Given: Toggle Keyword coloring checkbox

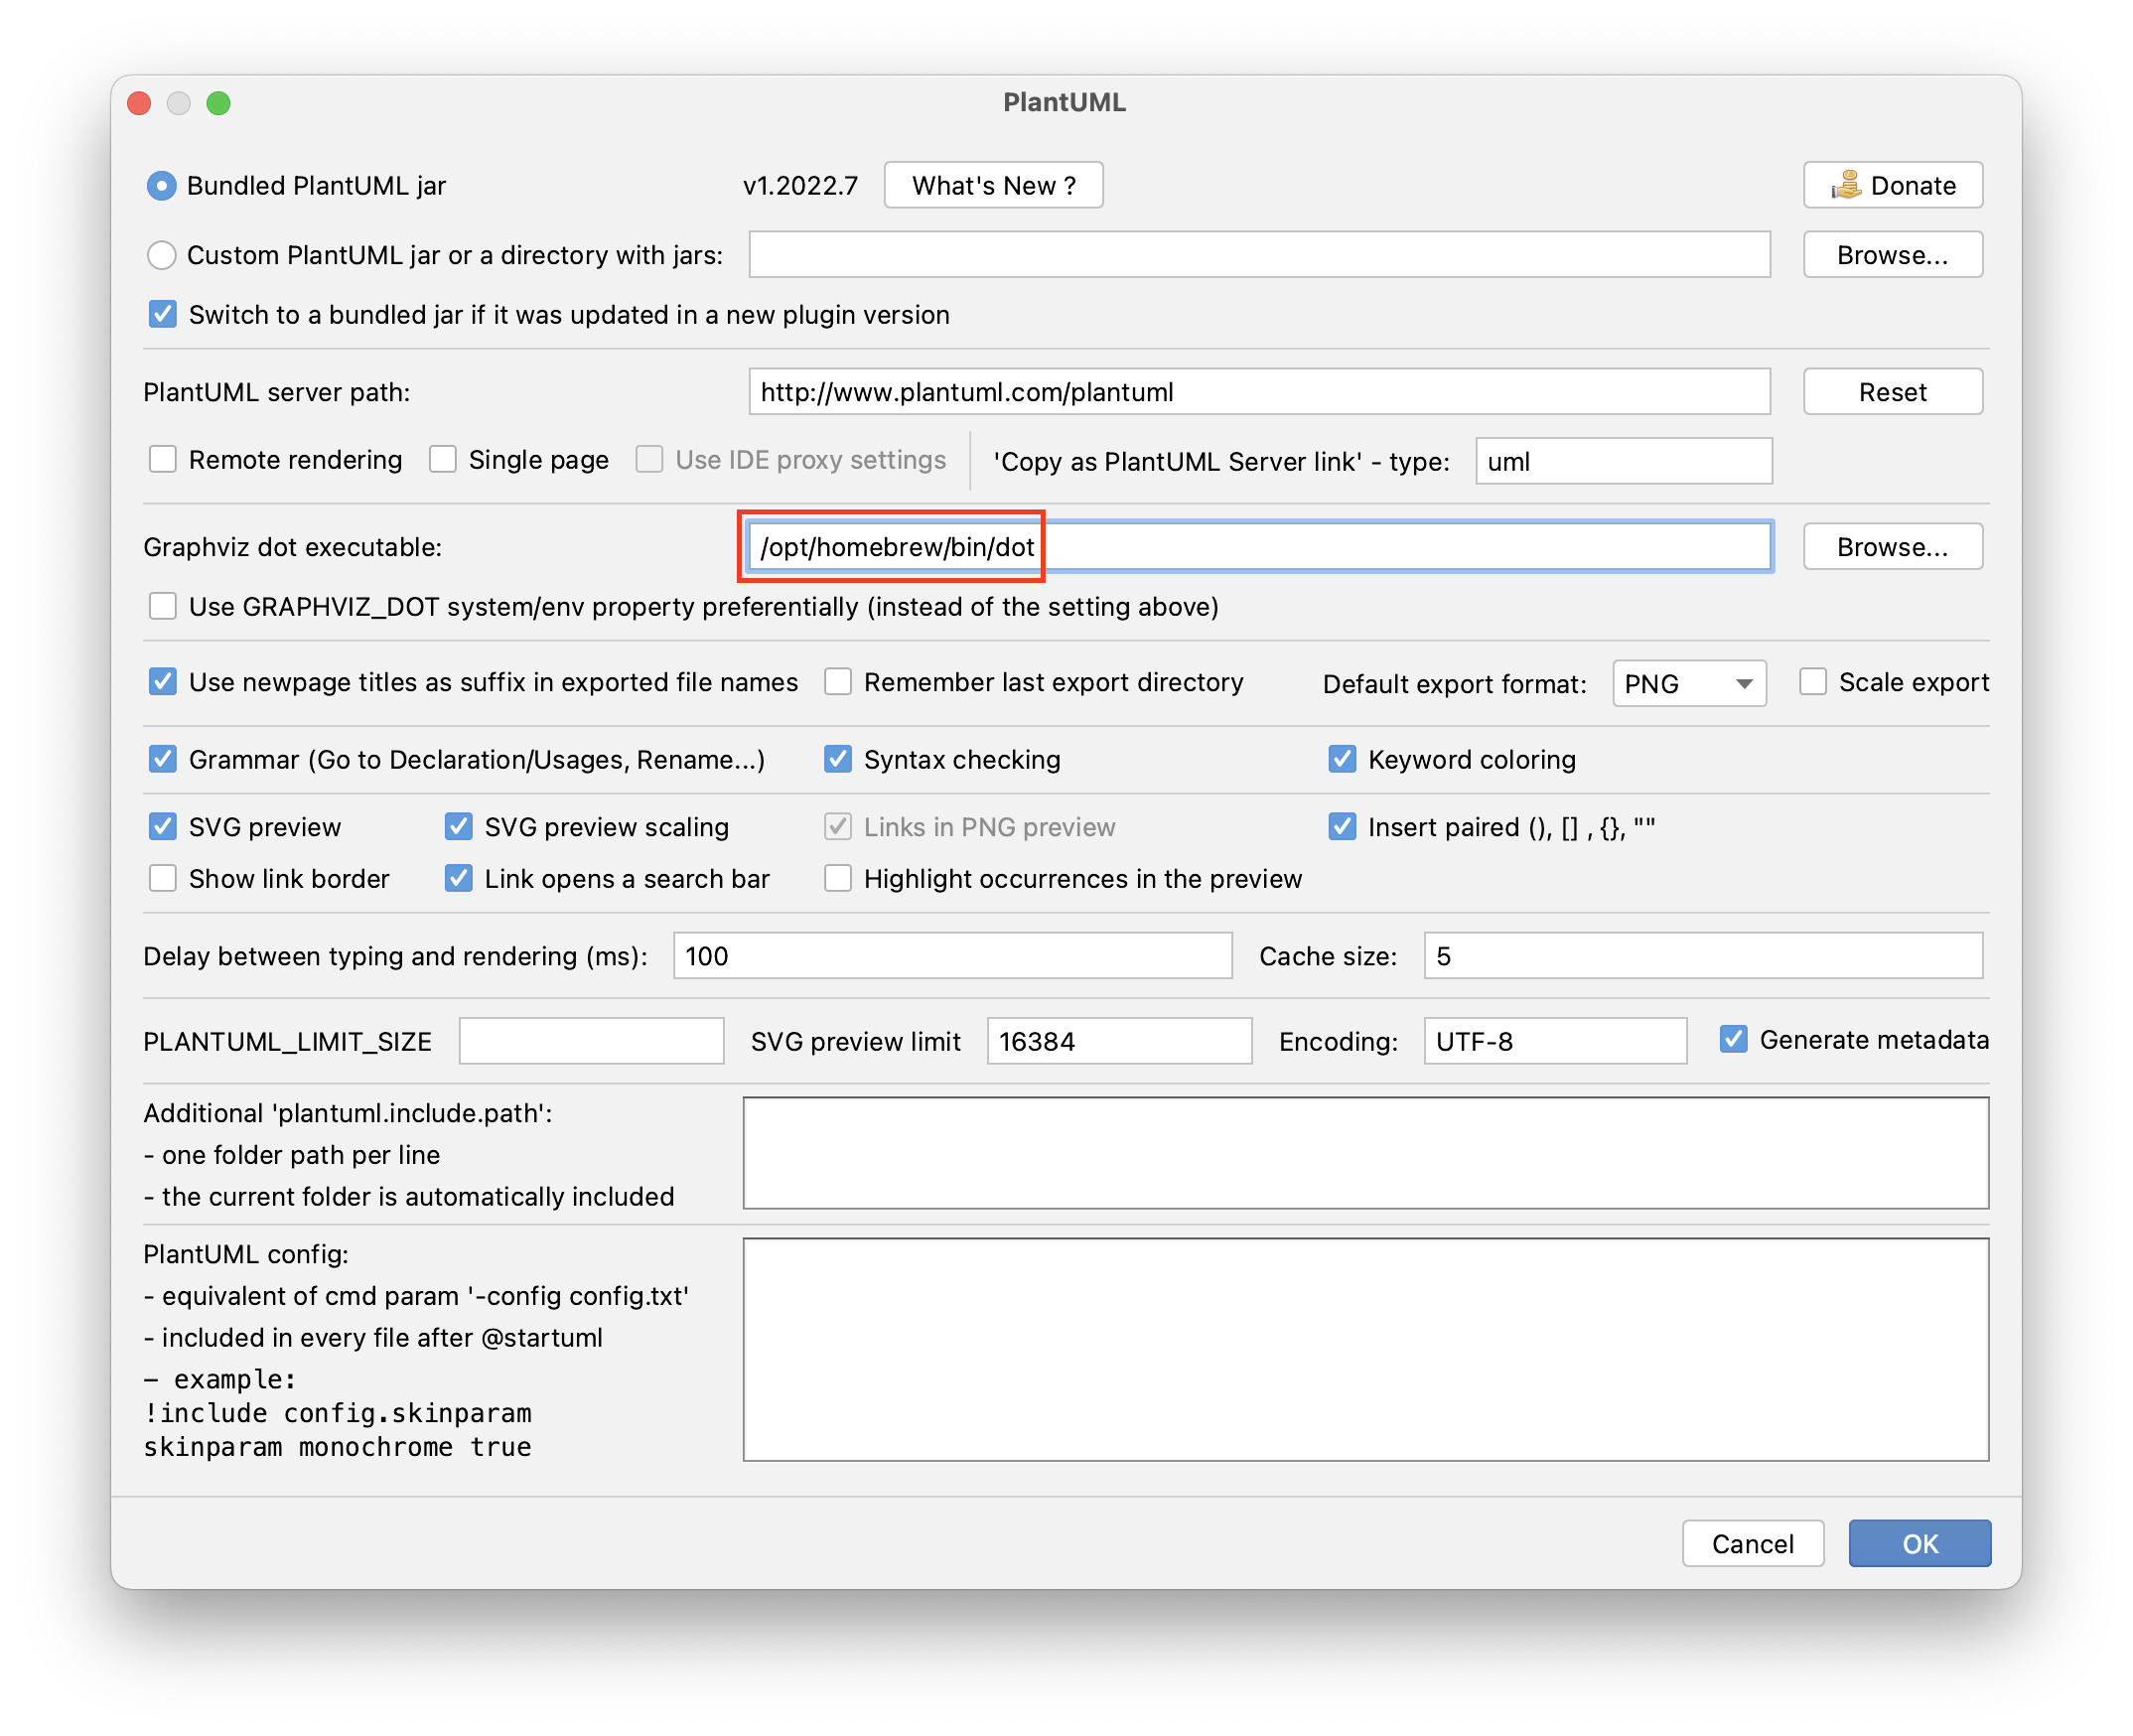Looking at the screenshot, I should click(x=1341, y=760).
